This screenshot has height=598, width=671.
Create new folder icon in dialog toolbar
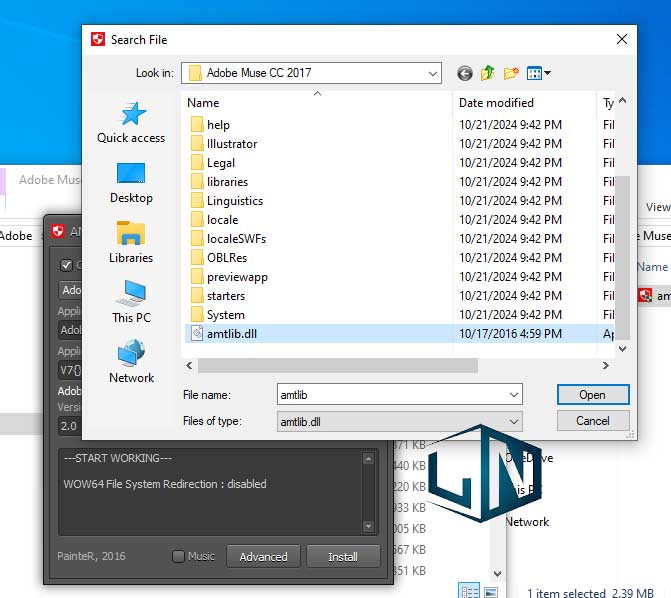(511, 73)
